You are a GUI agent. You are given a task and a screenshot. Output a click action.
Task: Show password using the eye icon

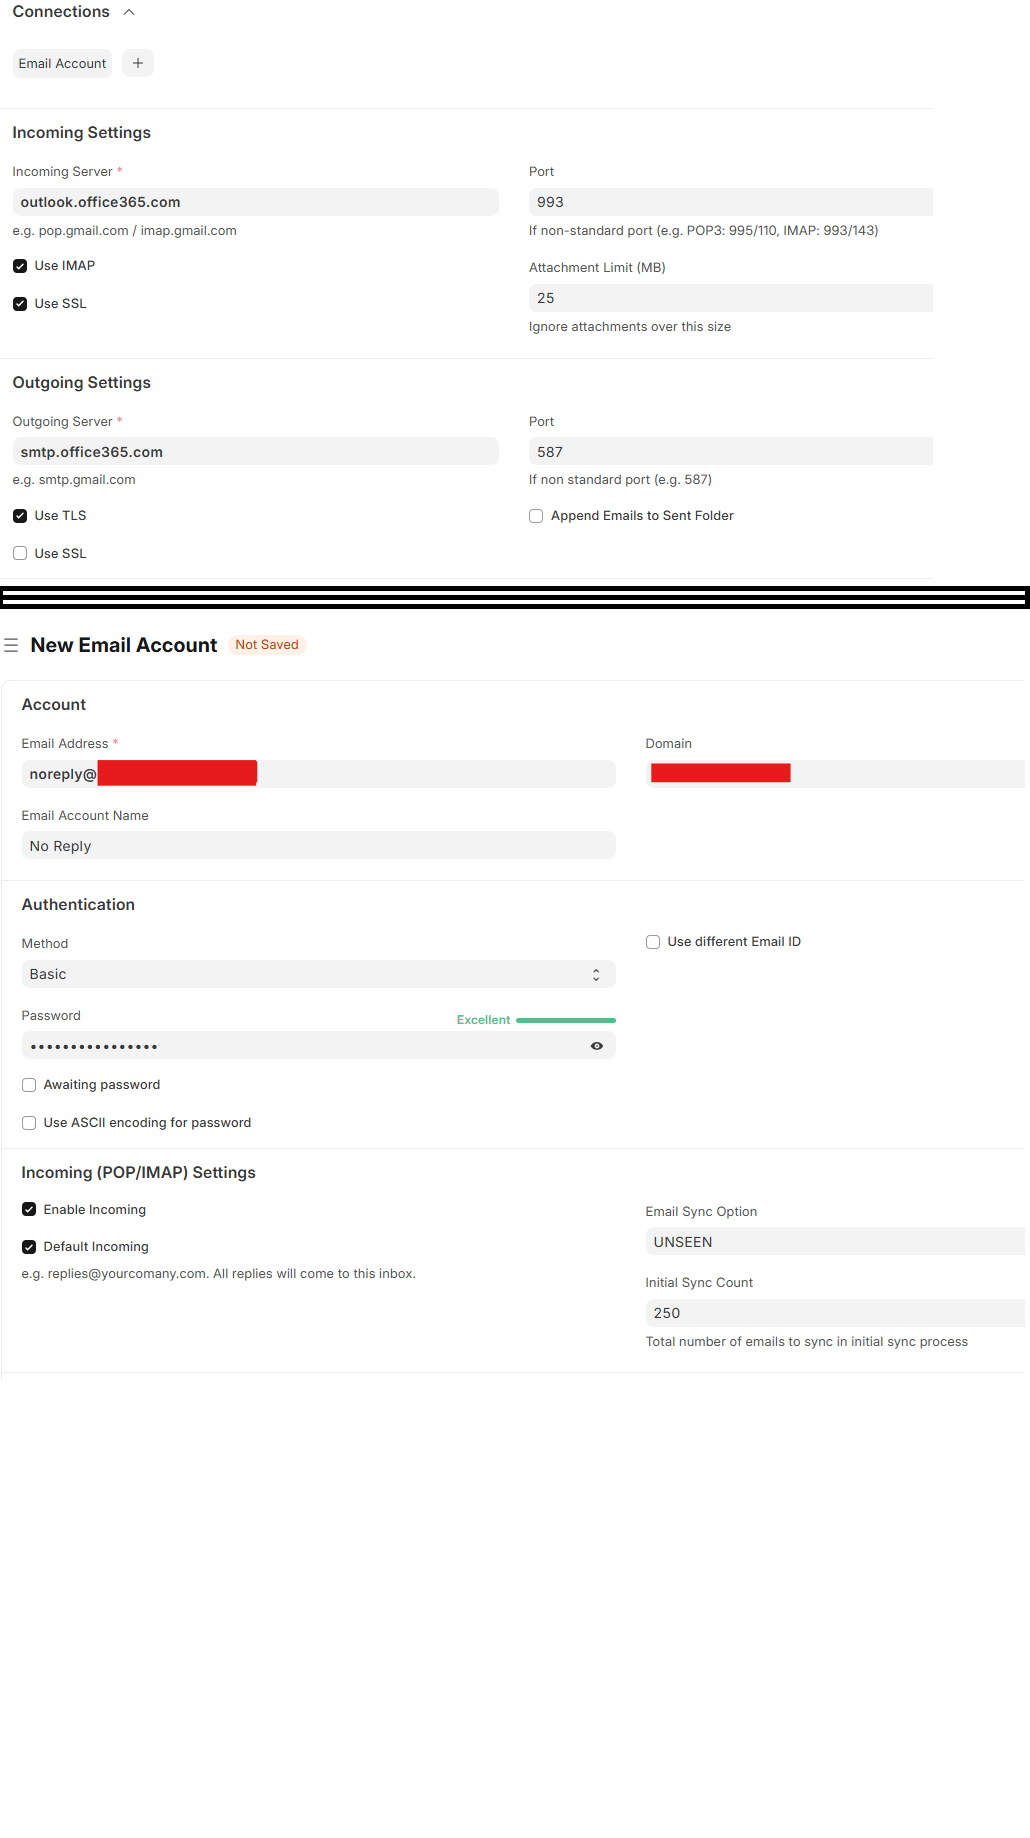click(x=597, y=1046)
